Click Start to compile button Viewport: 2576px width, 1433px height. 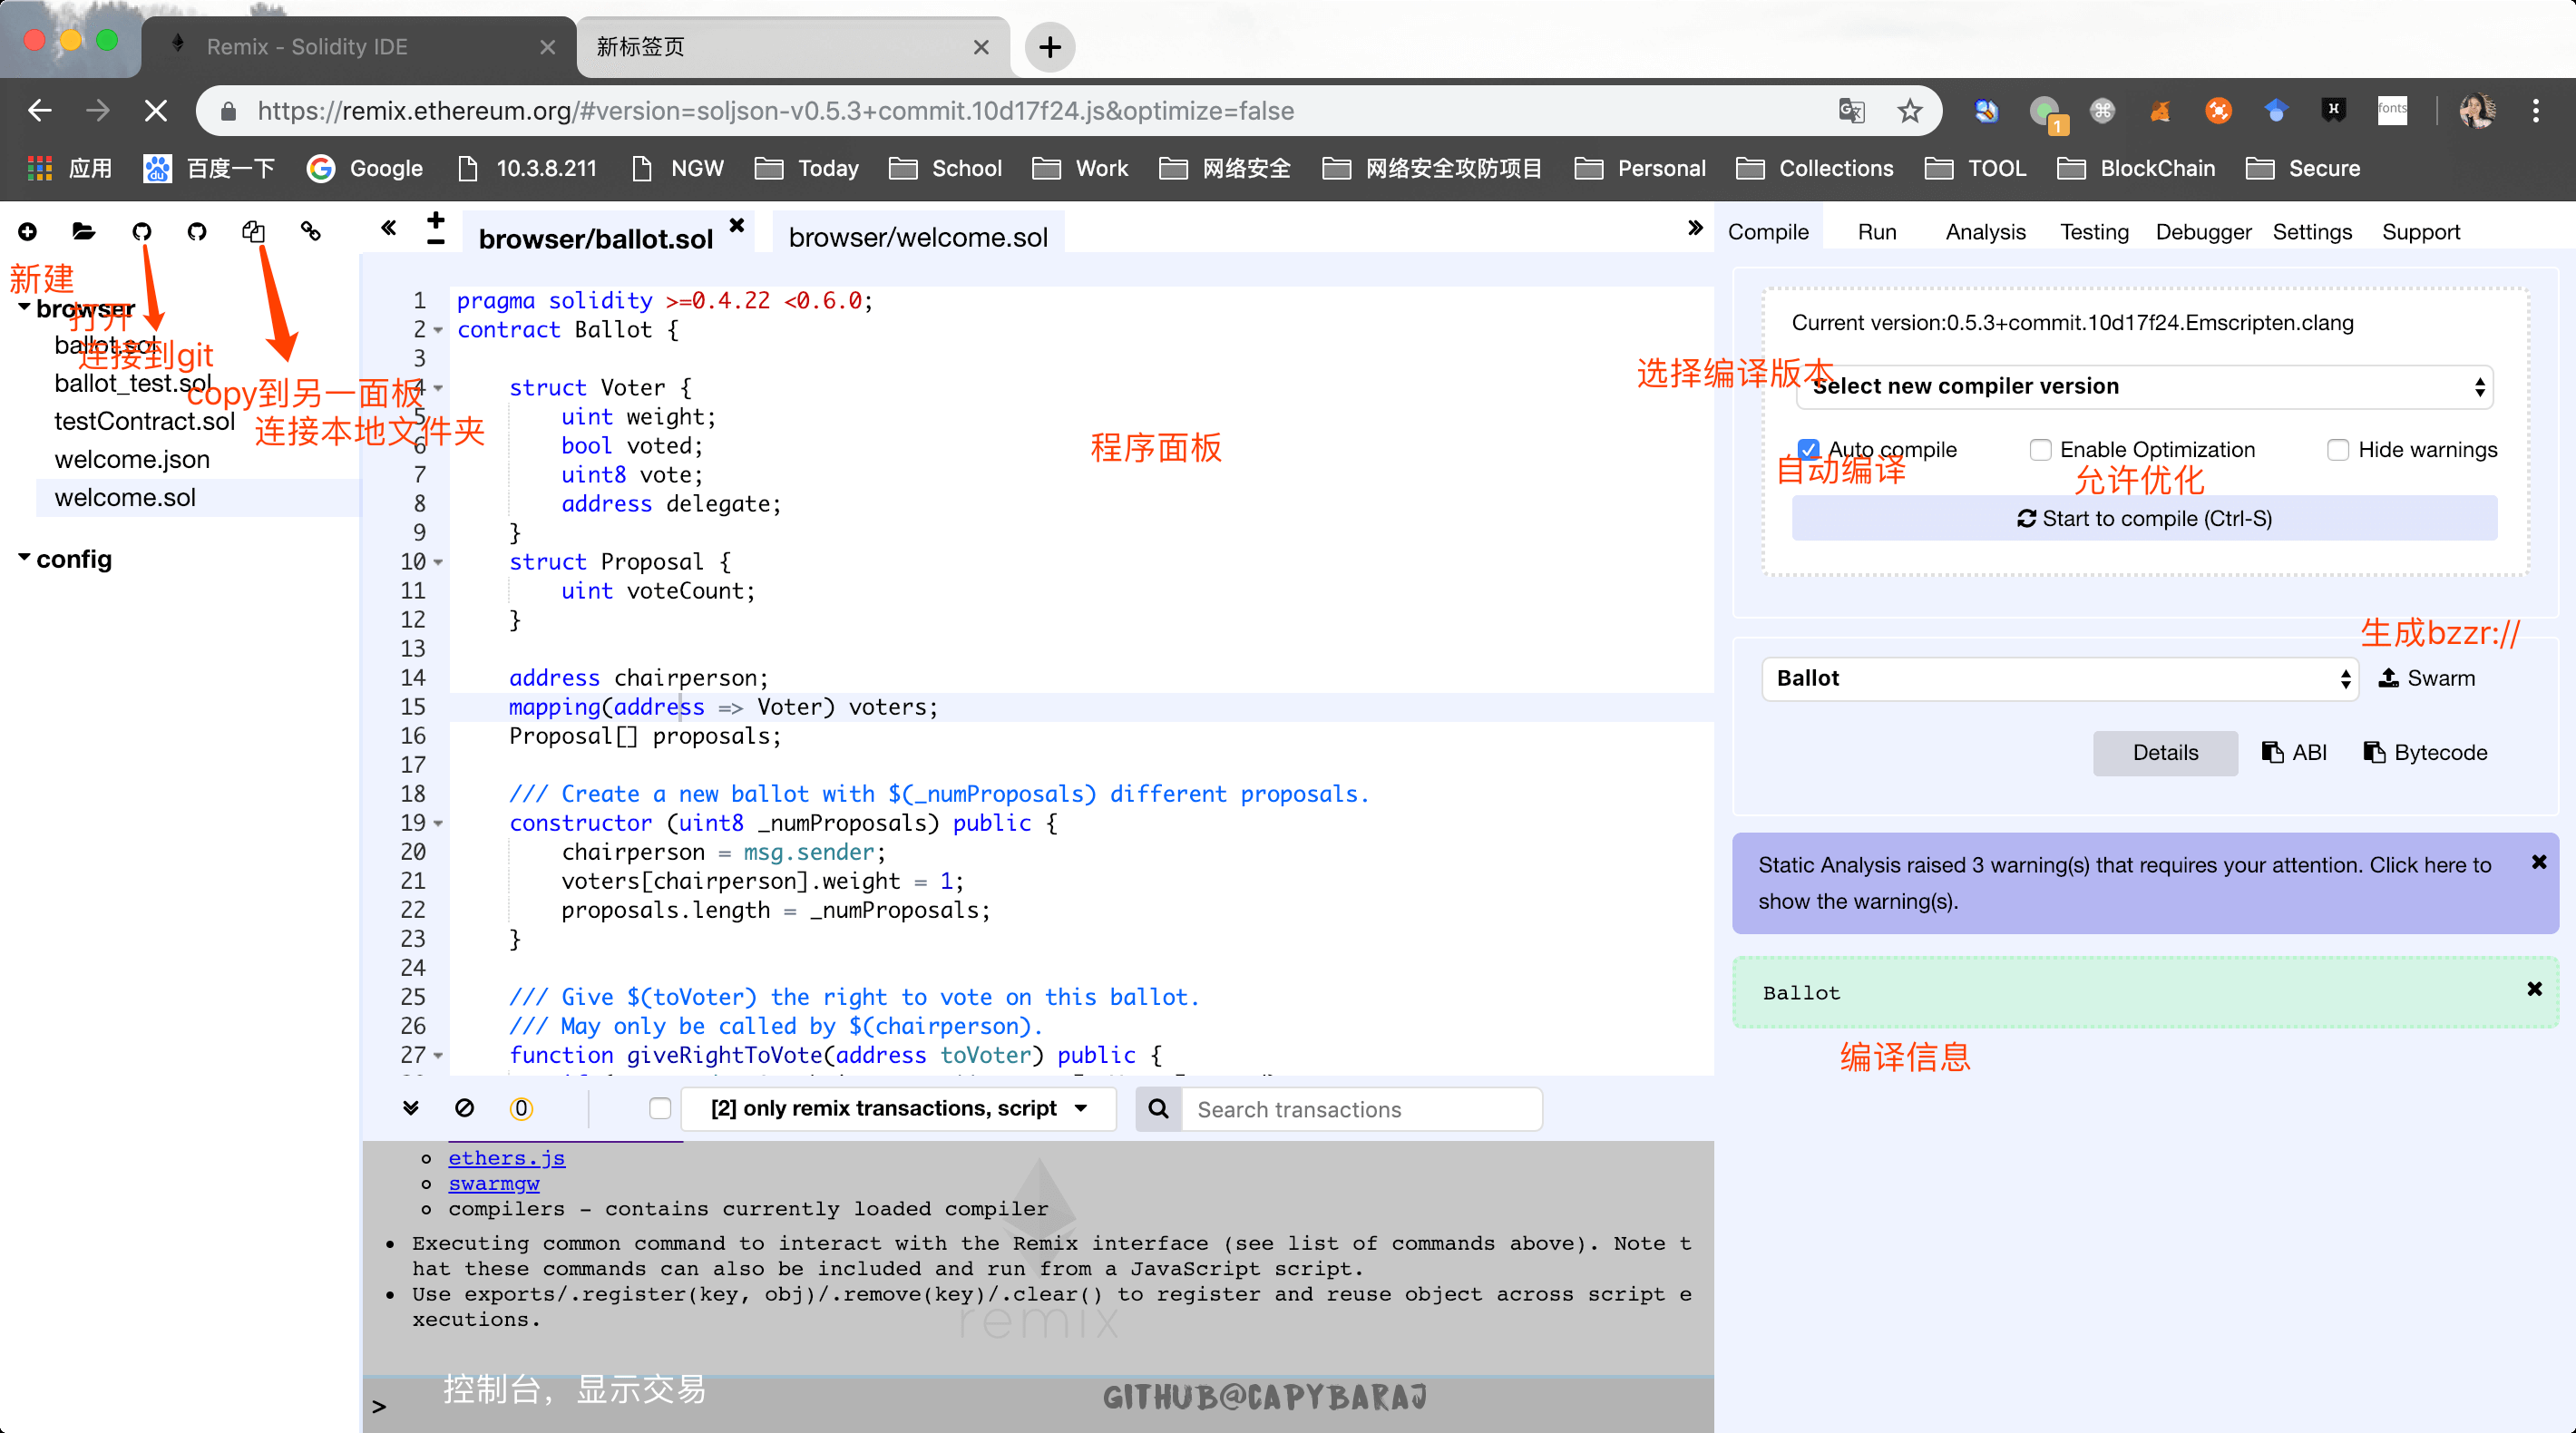2144,518
